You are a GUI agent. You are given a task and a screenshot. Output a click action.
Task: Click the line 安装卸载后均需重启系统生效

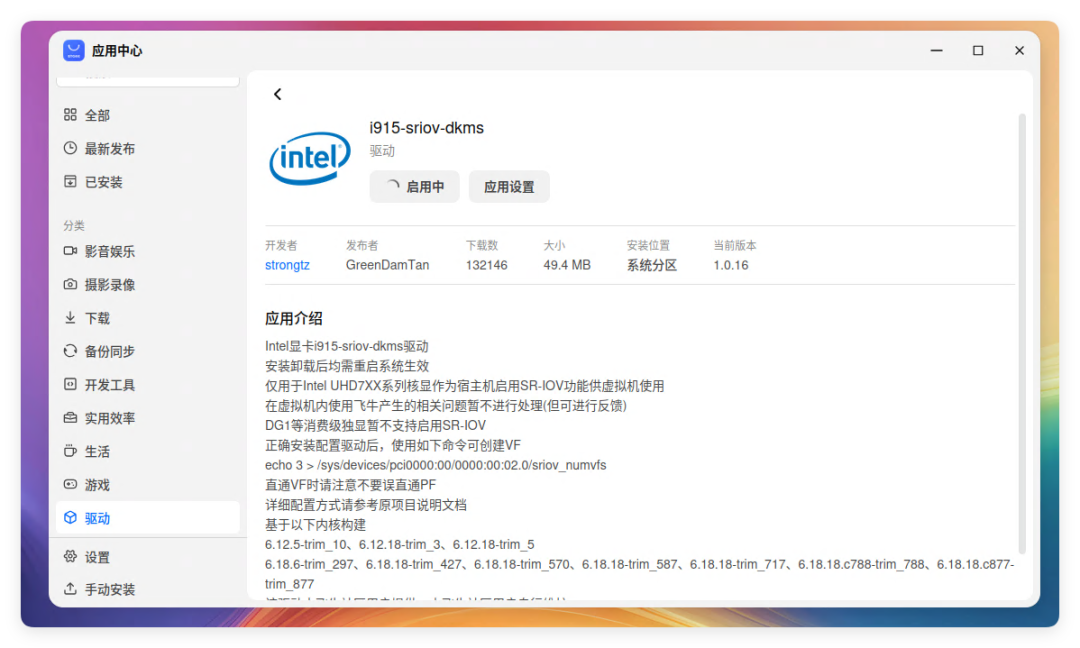tap(347, 366)
